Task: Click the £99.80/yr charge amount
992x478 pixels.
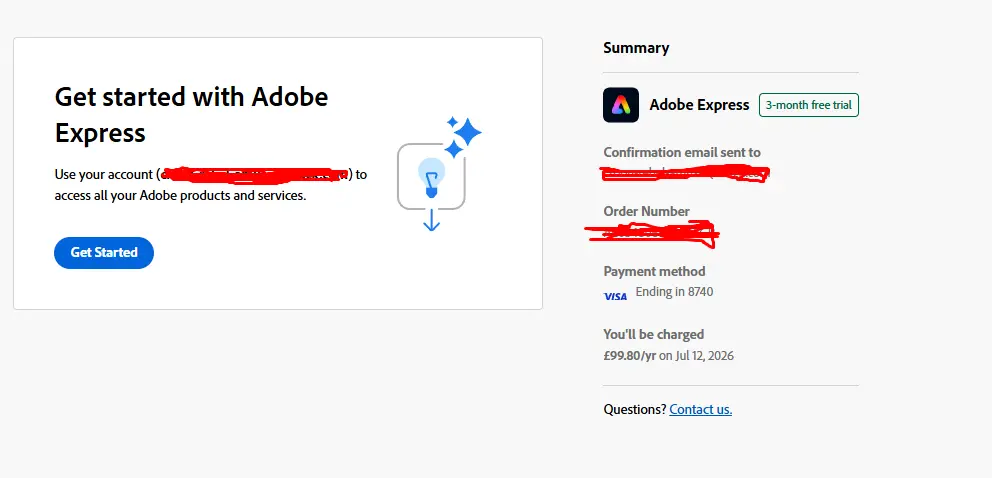Action: click(629, 355)
